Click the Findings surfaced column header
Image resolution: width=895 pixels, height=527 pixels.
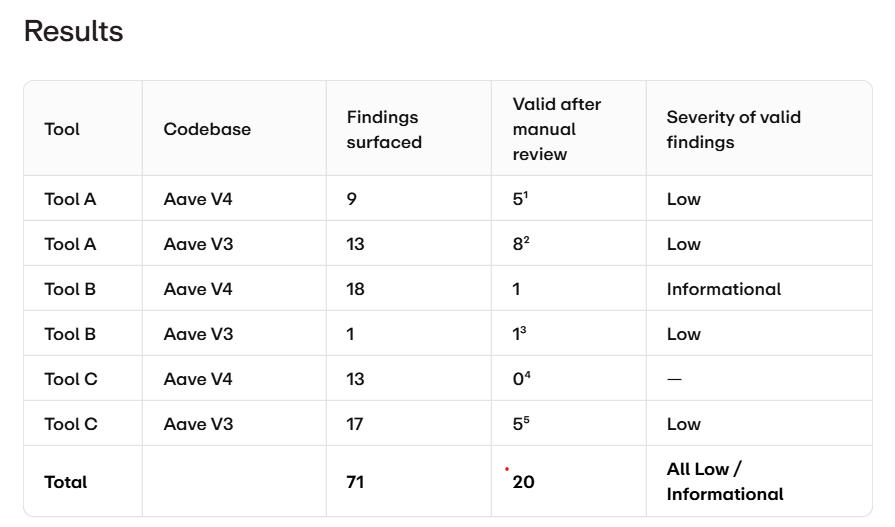point(384,129)
